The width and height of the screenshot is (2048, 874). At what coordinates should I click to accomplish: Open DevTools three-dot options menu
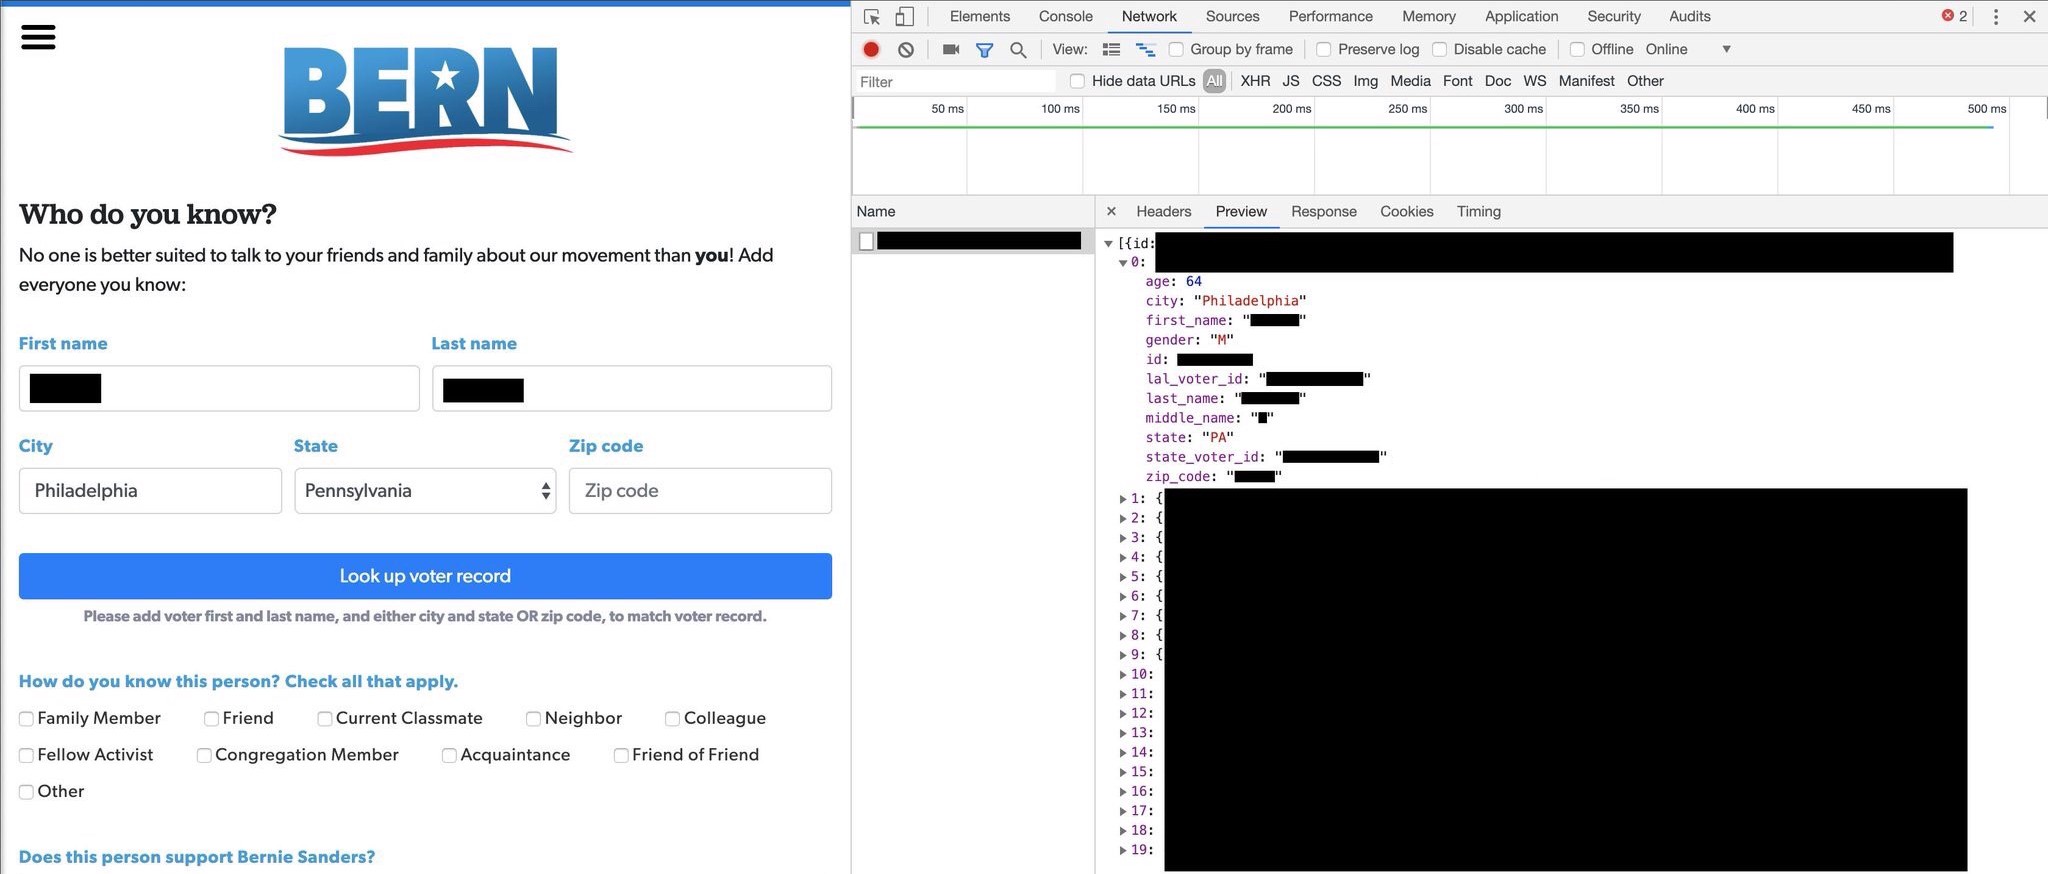coord(1995,17)
